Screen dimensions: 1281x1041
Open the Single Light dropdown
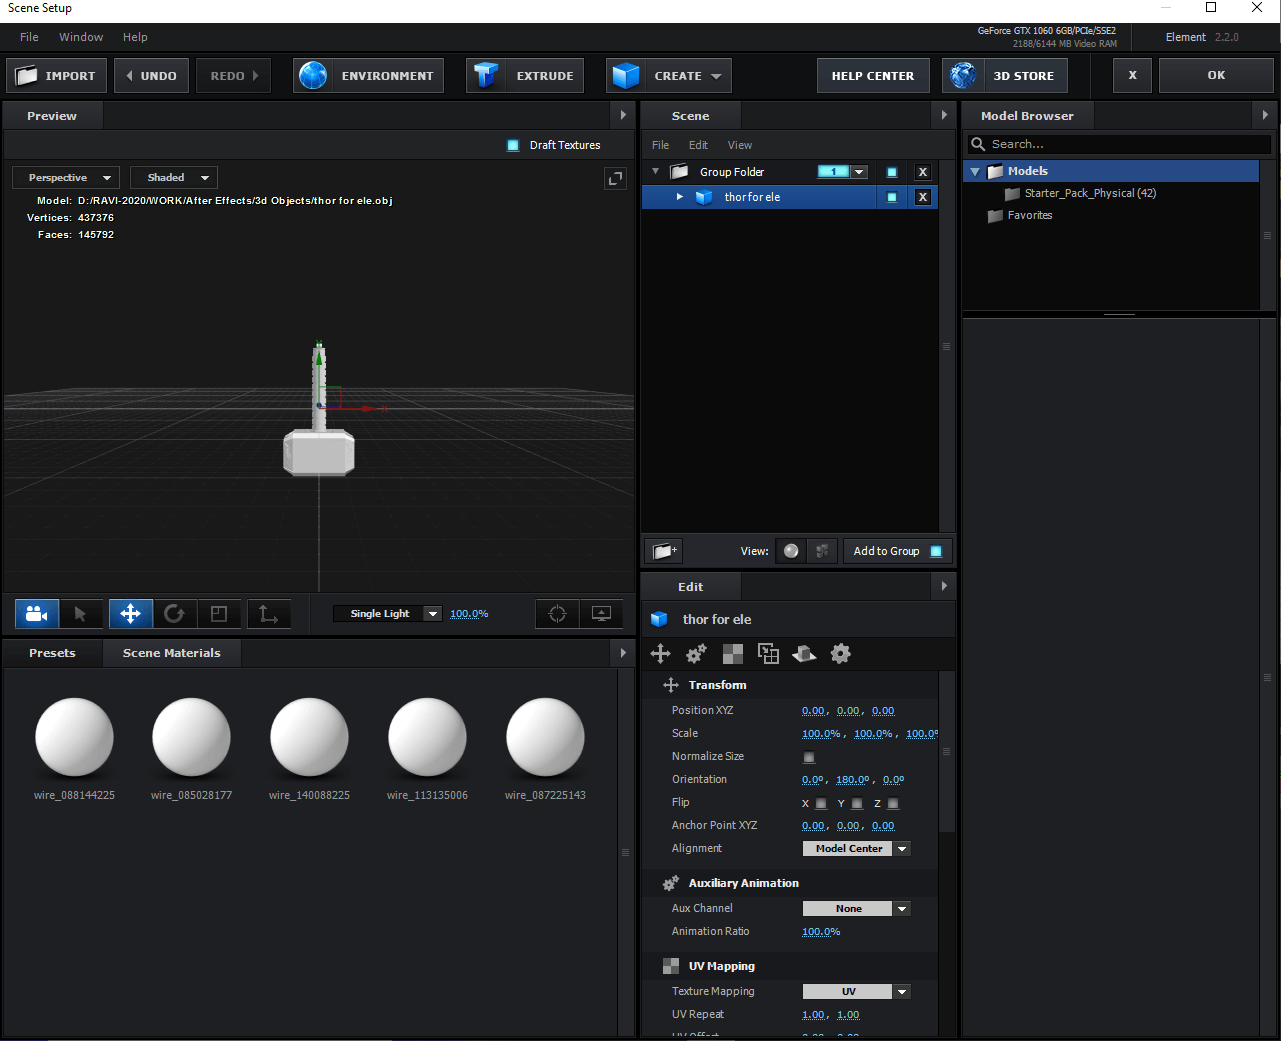[x=388, y=614]
